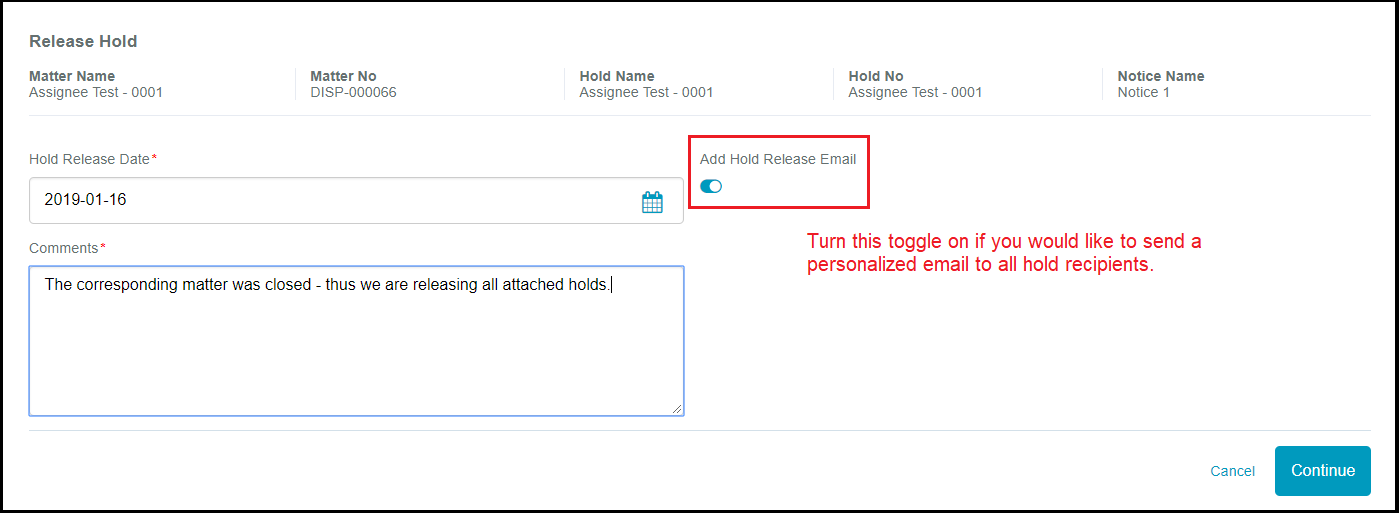Click the 'Notice Name' header label

click(x=1161, y=76)
